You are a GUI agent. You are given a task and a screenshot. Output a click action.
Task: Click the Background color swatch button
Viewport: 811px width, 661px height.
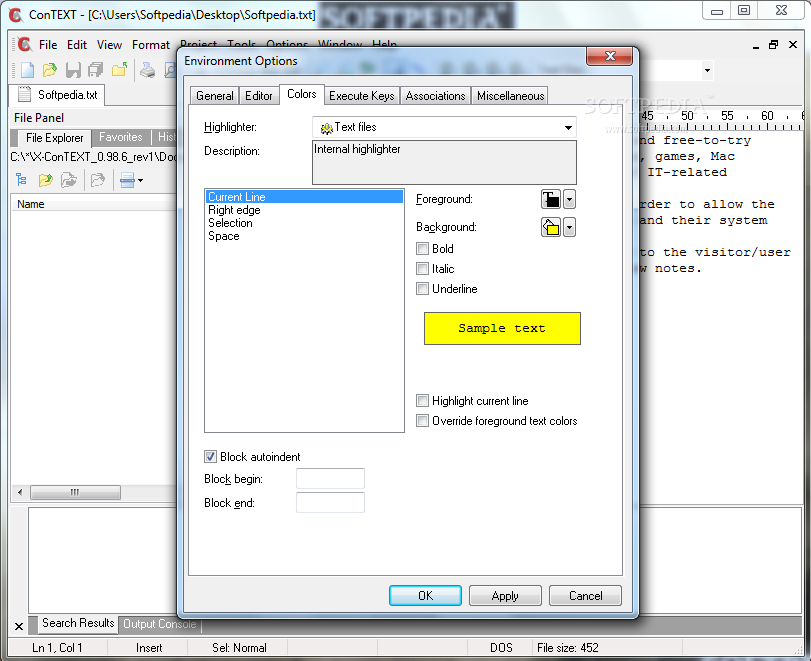click(551, 227)
